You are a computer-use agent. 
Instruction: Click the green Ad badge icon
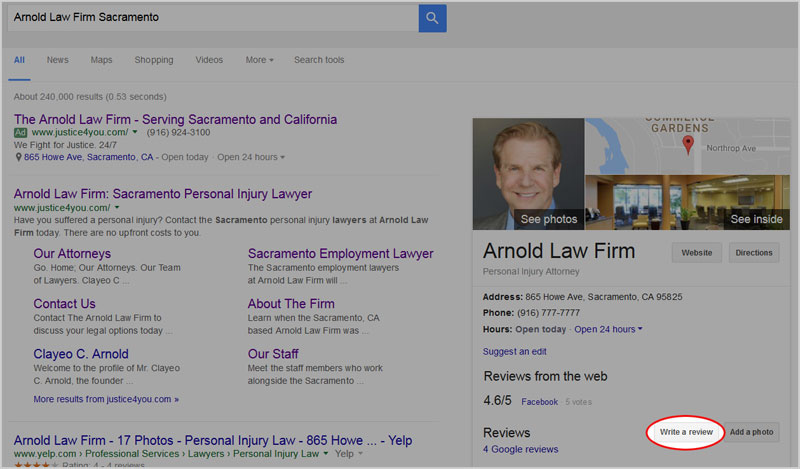point(20,133)
